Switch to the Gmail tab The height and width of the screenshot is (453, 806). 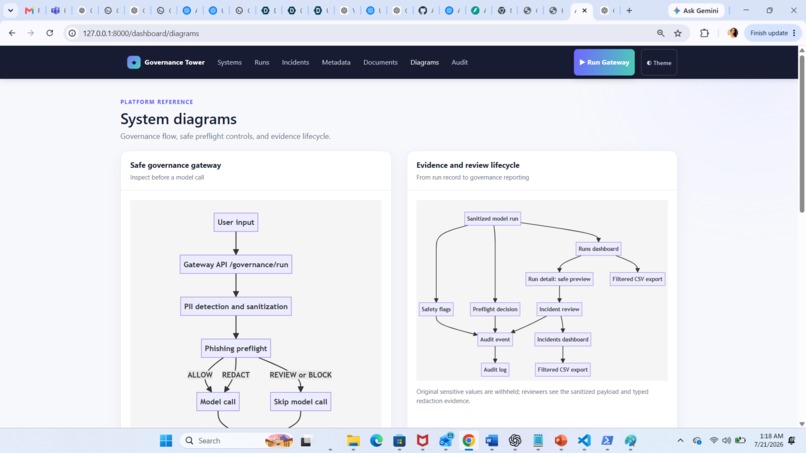coord(29,10)
